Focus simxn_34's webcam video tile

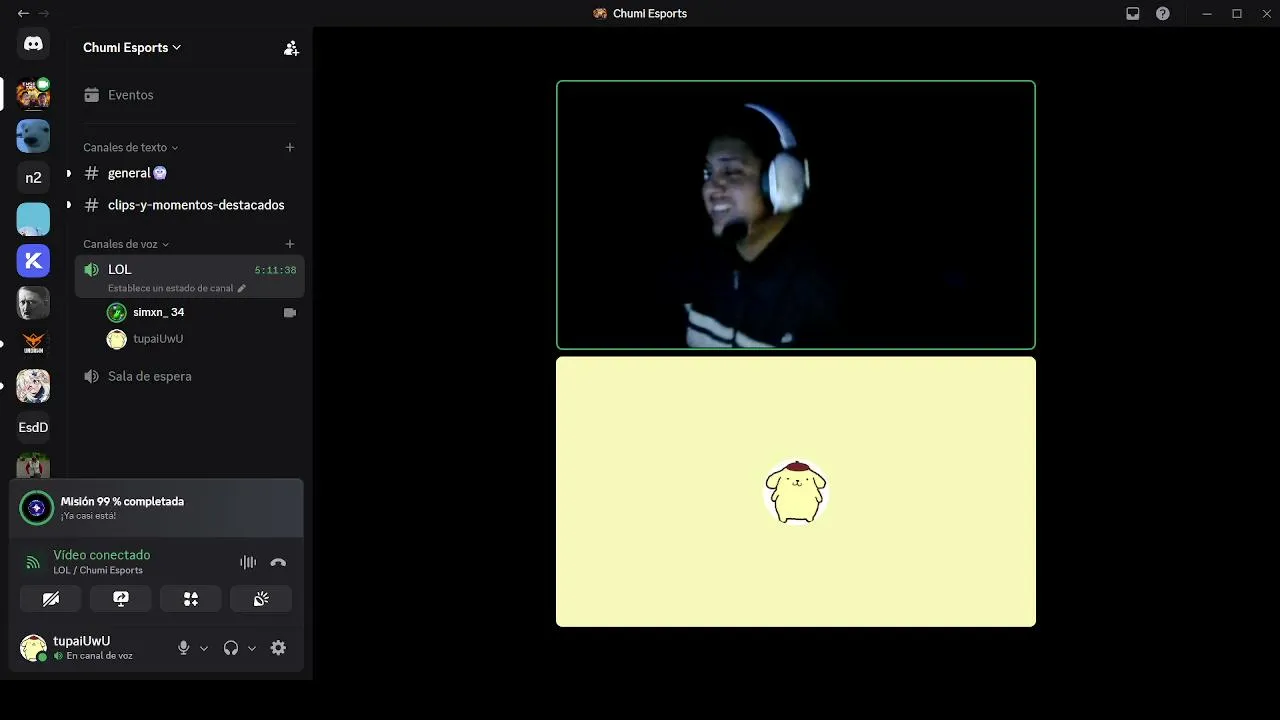[x=796, y=215]
